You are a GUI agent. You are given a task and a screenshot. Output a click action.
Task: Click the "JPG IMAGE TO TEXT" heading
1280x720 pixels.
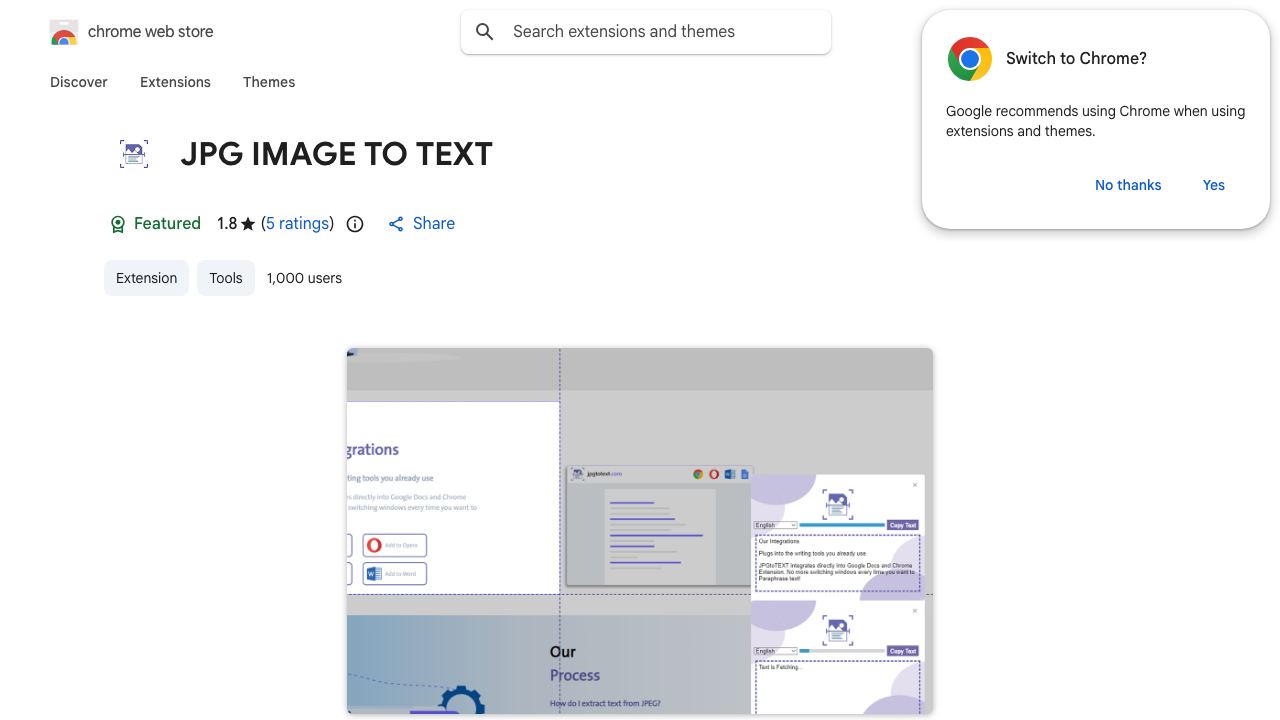tap(337, 154)
